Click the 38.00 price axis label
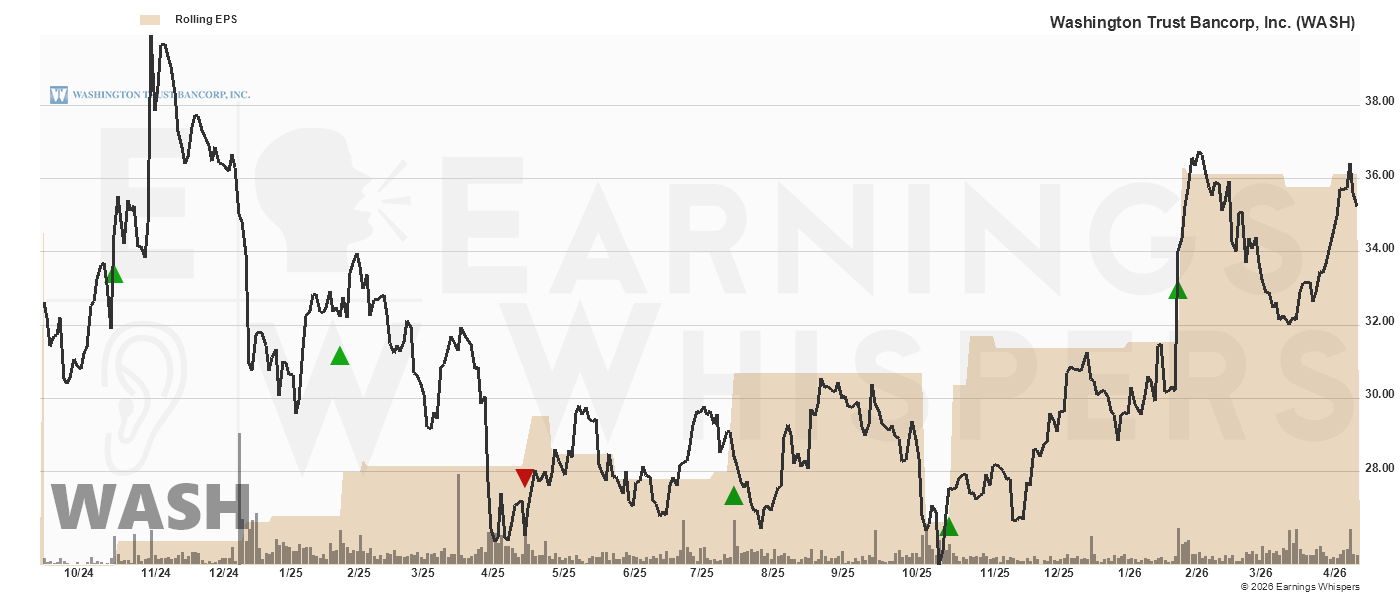This screenshot has height=600, width=1400. [x=1380, y=101]
